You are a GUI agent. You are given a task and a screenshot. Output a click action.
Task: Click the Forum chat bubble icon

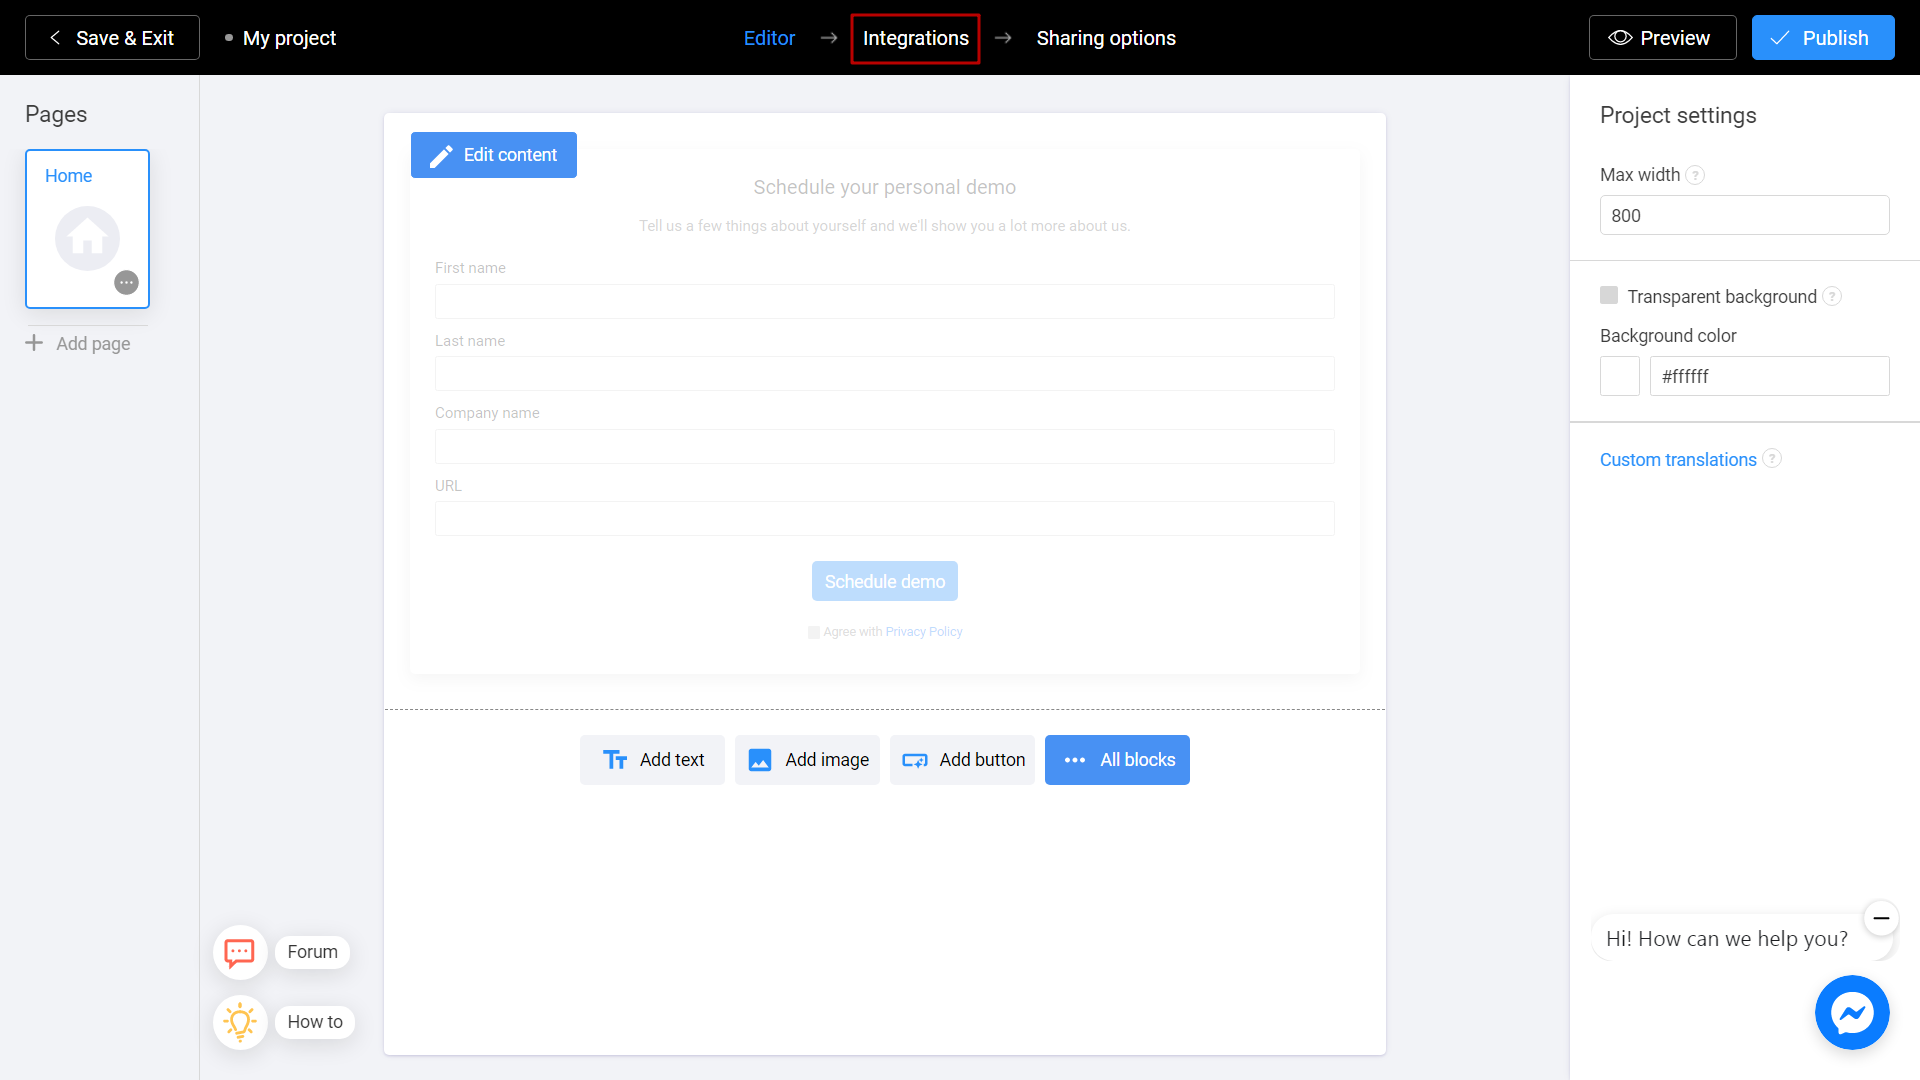point(239,951)
